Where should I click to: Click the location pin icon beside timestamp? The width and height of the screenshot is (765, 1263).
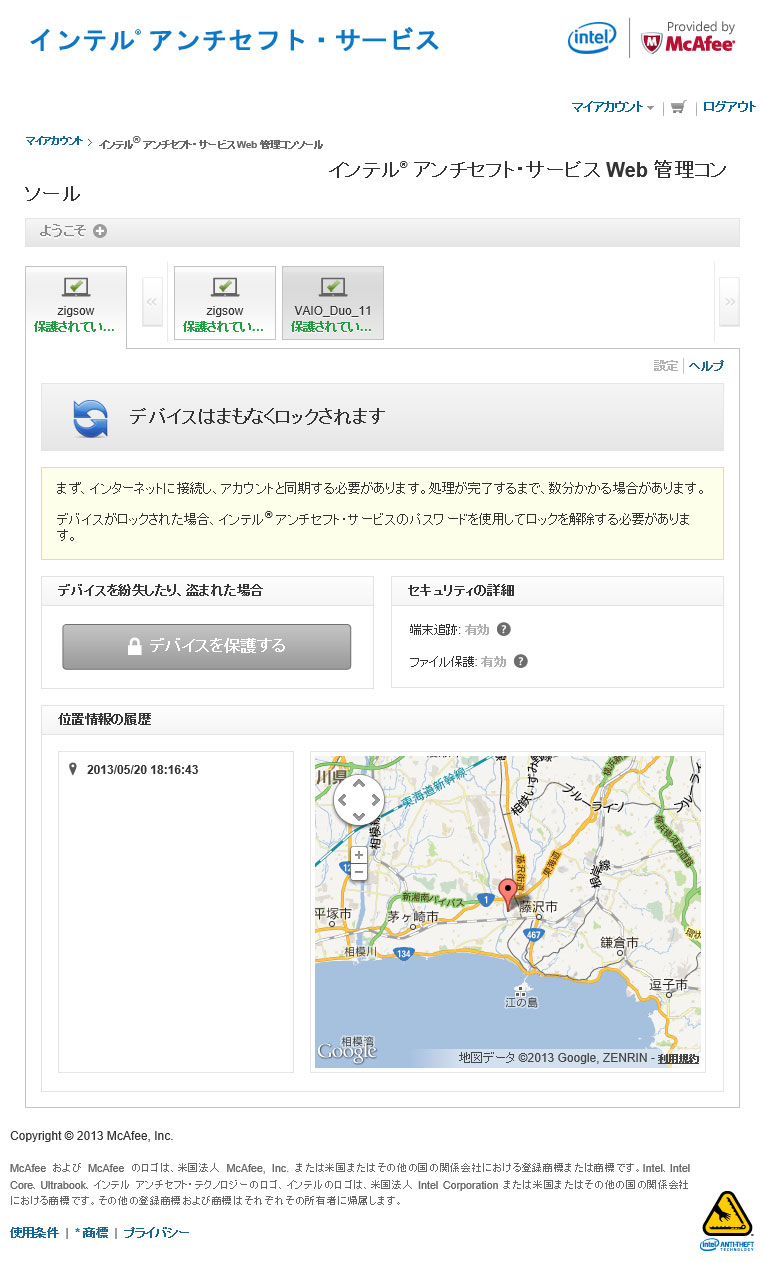point(73,769)
